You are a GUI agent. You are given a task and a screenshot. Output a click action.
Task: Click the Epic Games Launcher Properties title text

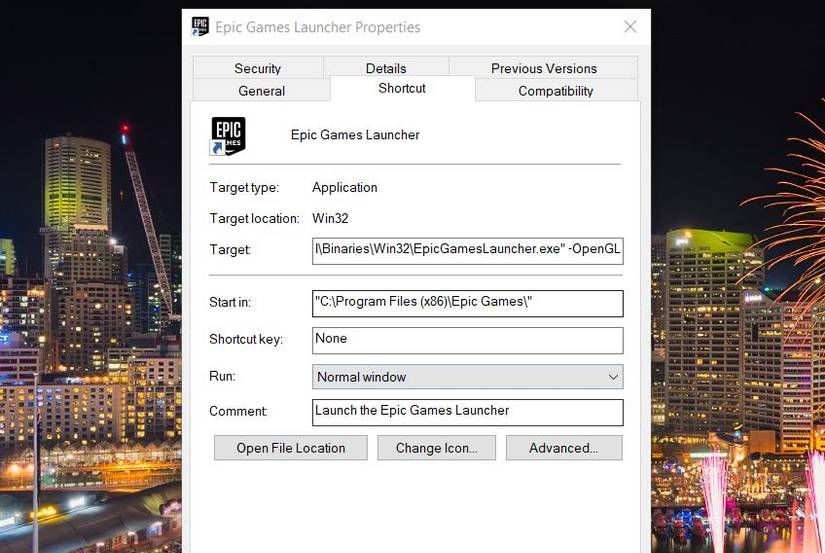pyautogui.click(x=318, y=27)
